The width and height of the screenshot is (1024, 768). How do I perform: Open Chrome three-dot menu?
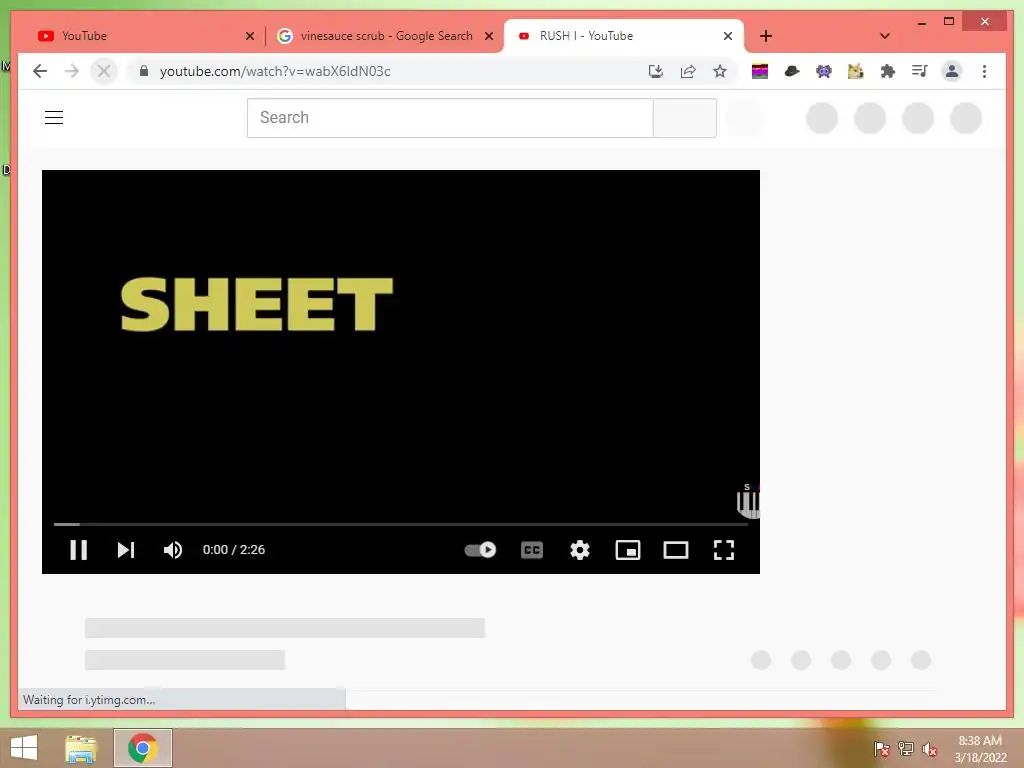(x=984, y=71)
